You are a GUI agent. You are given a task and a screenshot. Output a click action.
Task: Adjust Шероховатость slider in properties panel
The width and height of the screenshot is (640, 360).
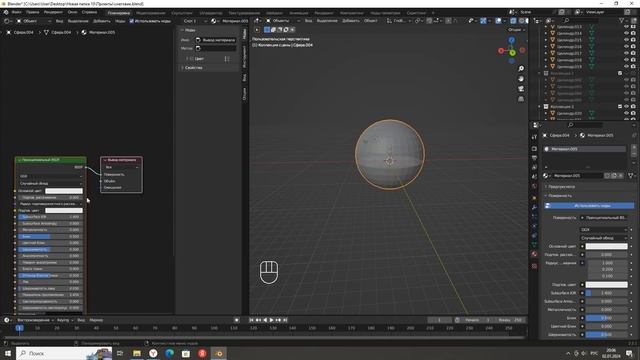(x=607, y=334)
